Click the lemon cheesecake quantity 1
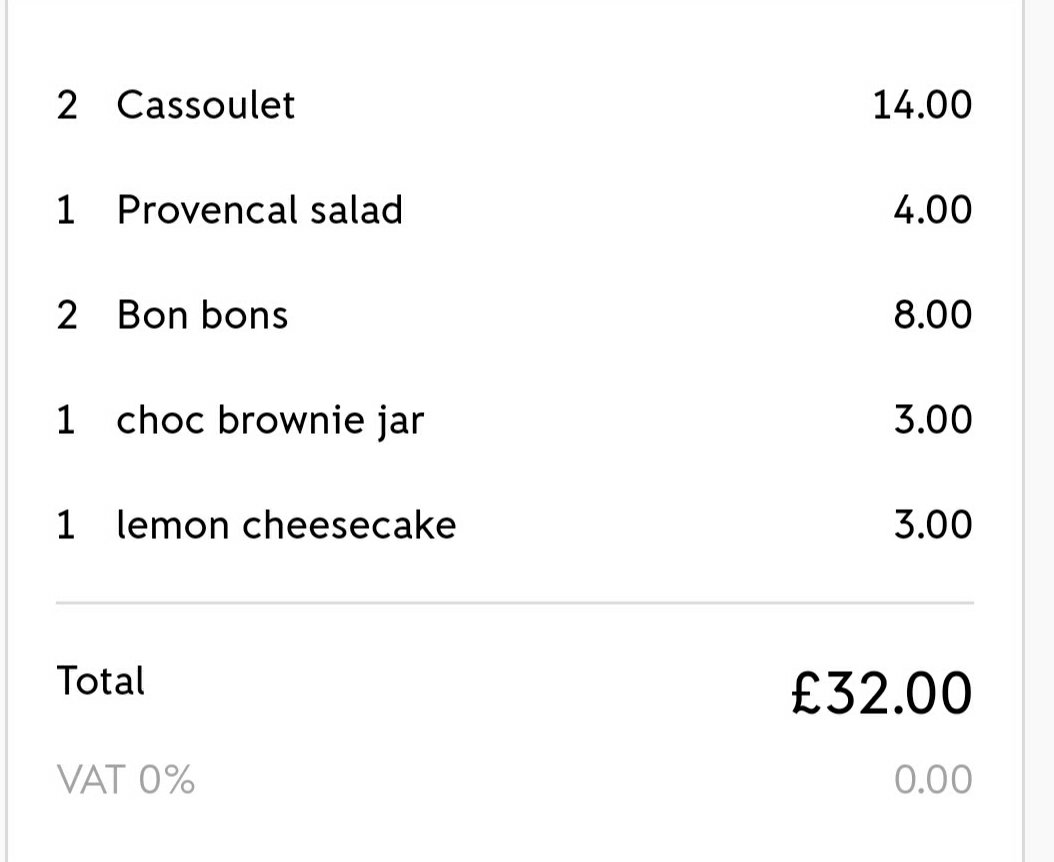The image size is (1054, 862). tap(66, 525)
